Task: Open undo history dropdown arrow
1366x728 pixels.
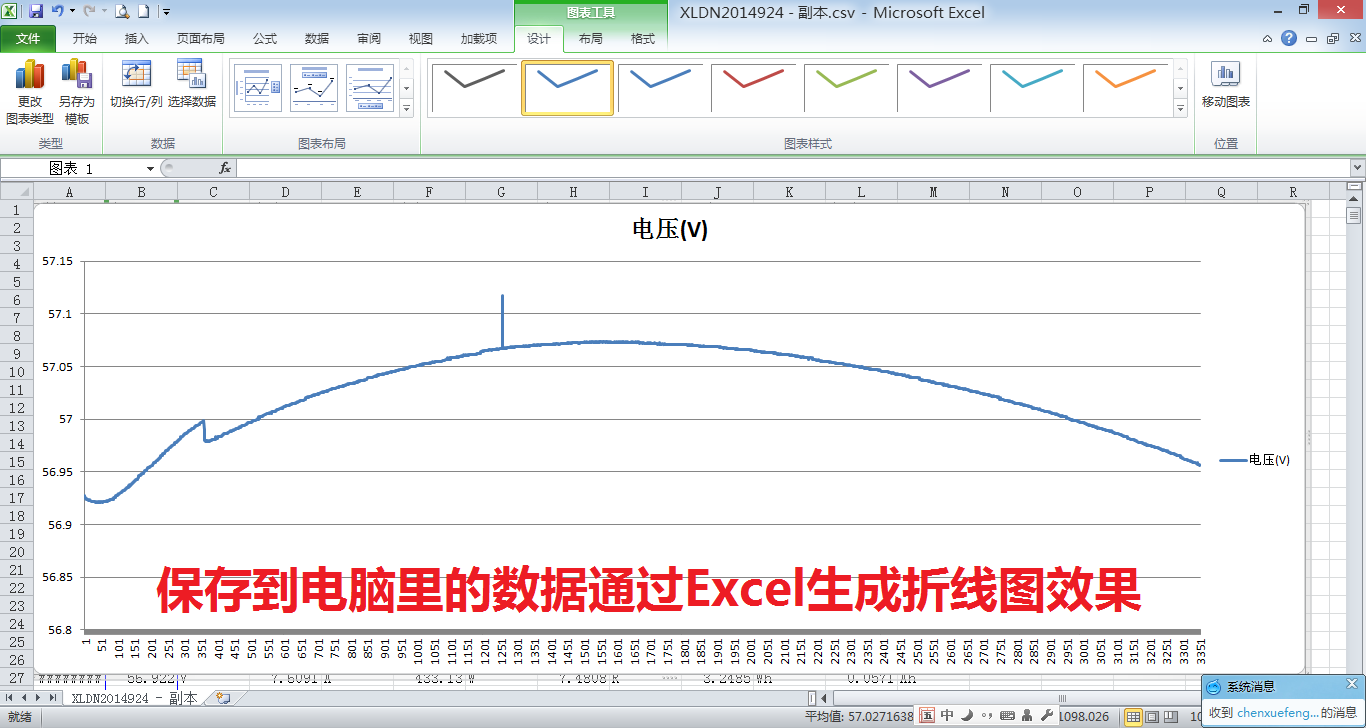Action: coord(72,12)
